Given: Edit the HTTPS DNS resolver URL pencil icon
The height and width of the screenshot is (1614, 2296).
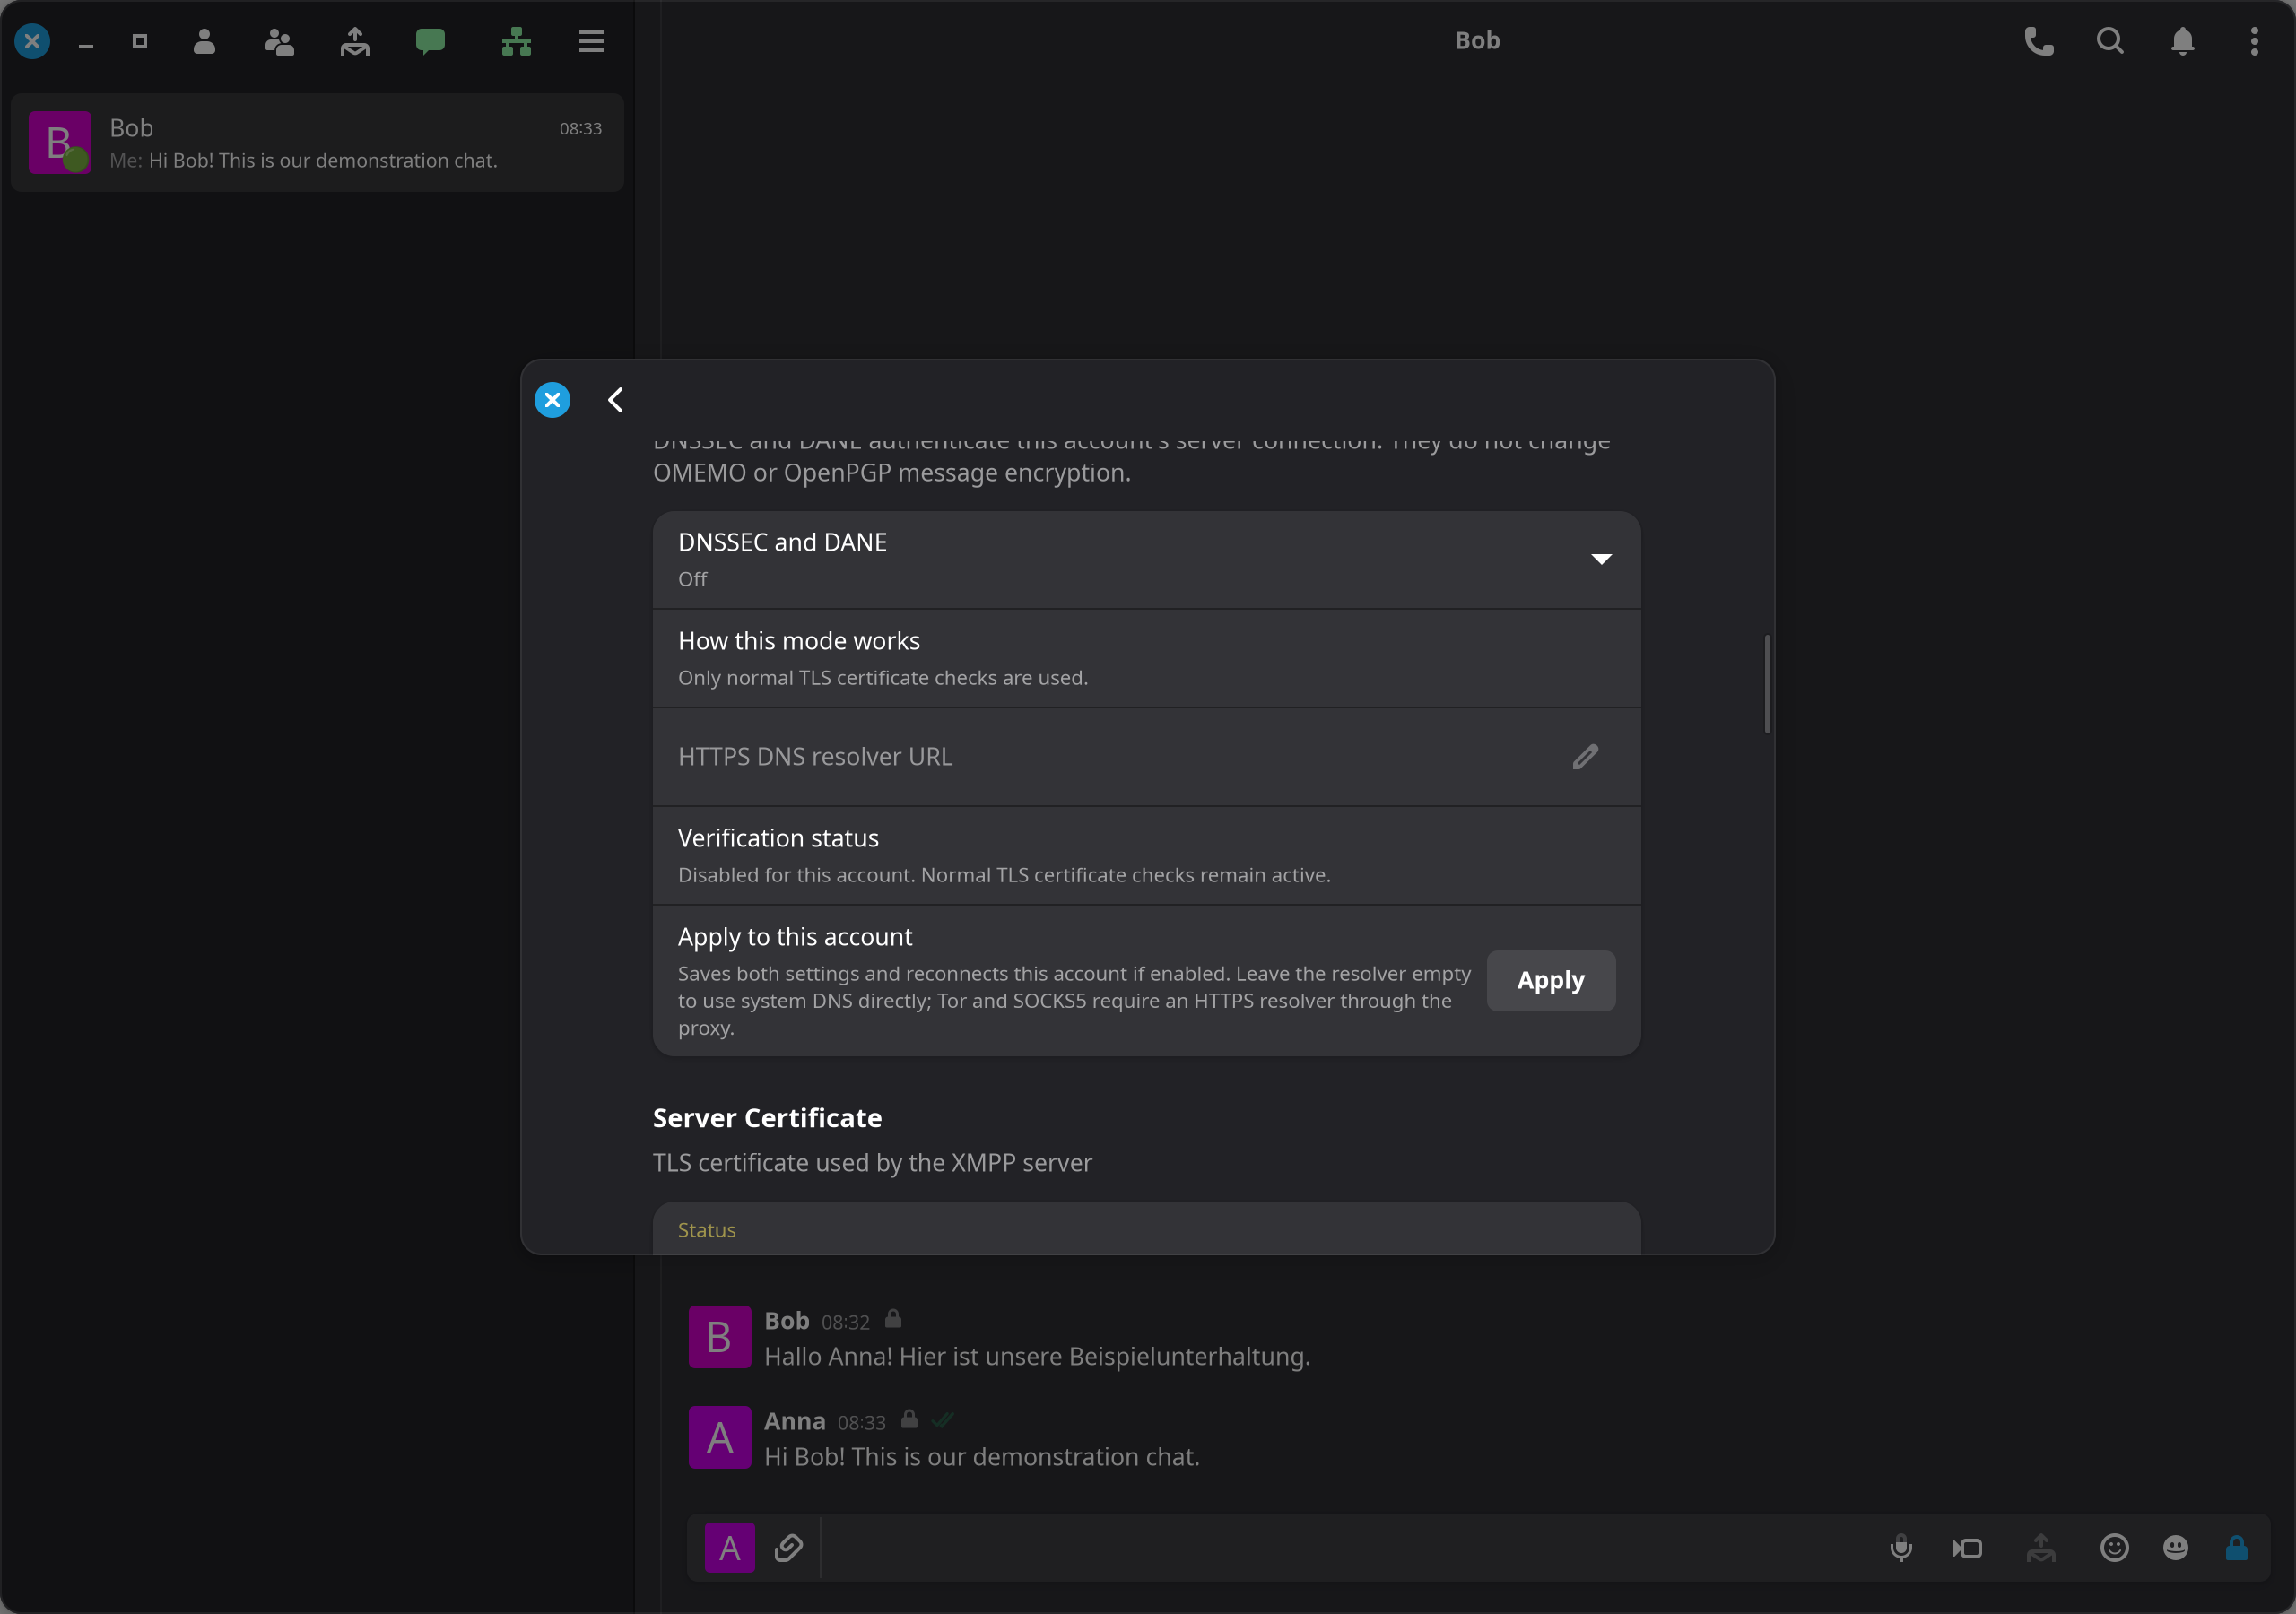Looking at the screenshot, I should tap(1585, 757).
